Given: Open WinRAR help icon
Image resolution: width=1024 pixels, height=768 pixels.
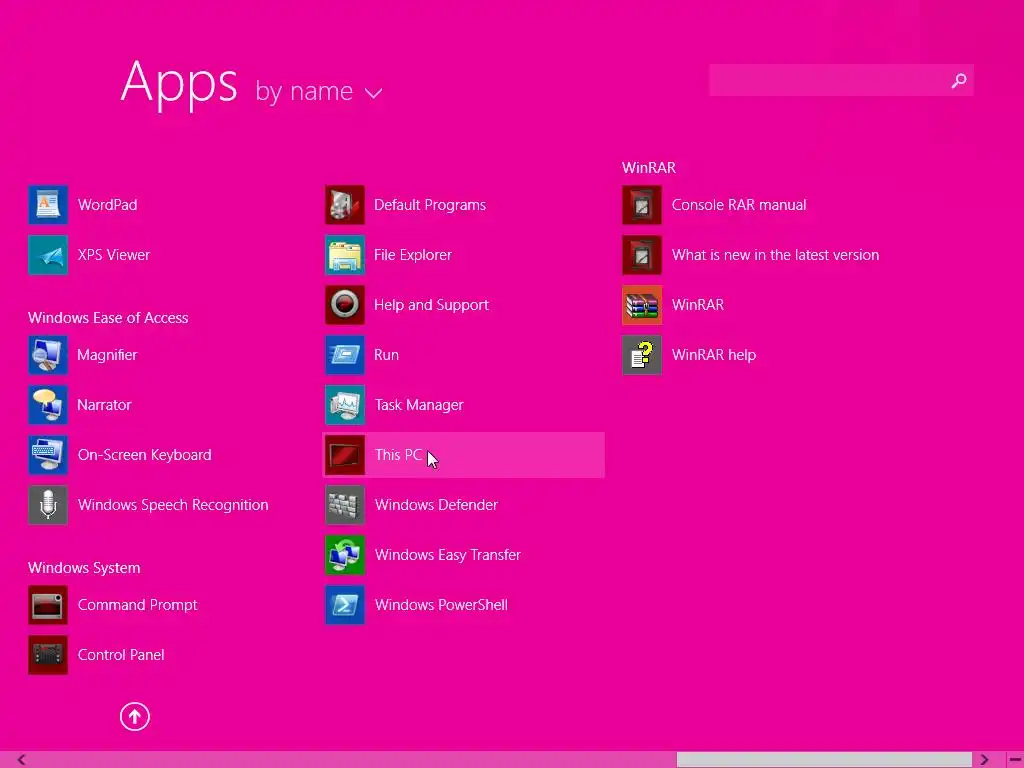Looking at the screenshot, I should [x=642, y=355].
